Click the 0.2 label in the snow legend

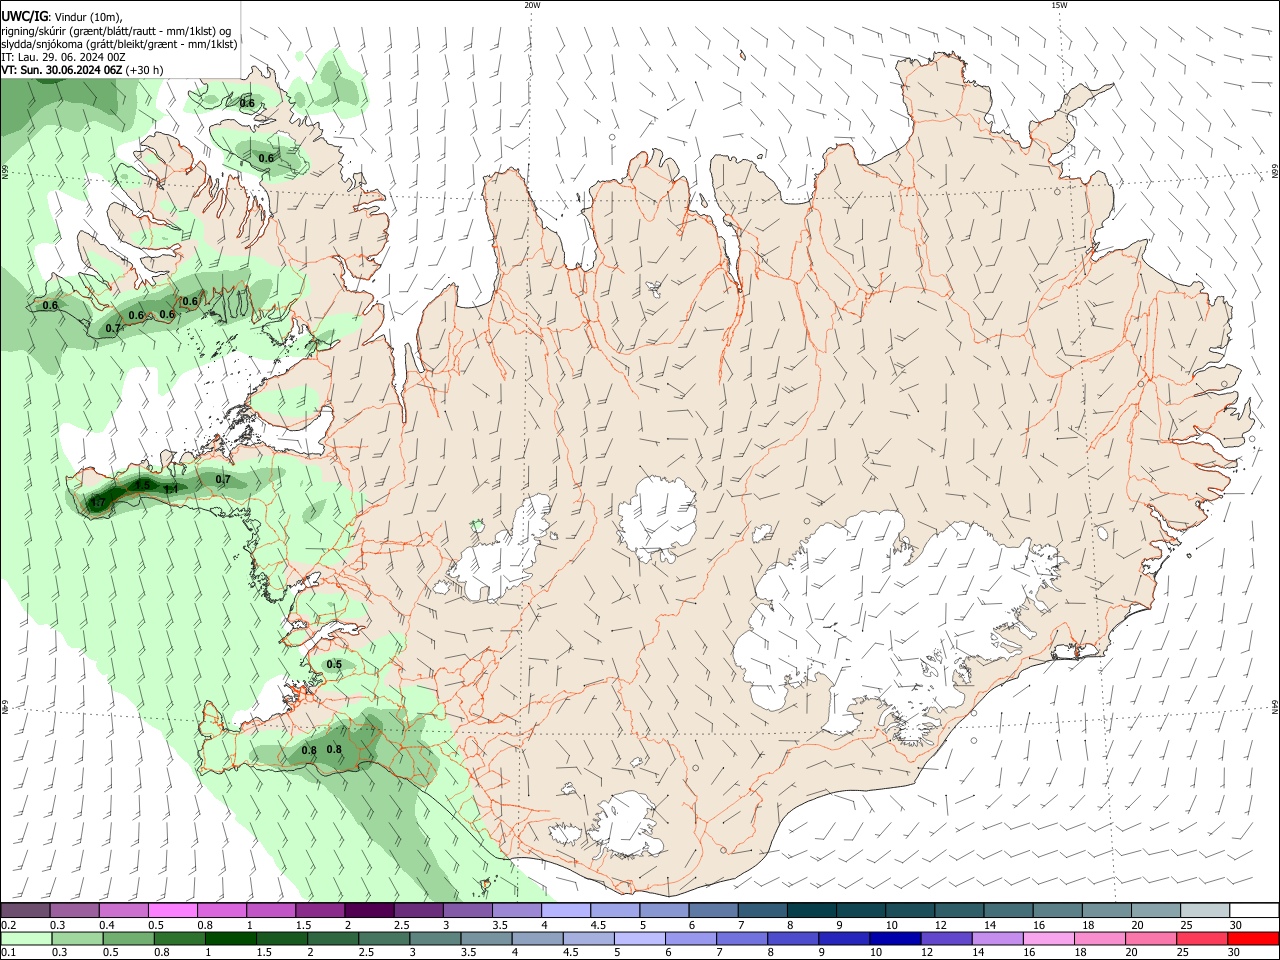pyautogui.click(x=8, y=925)
